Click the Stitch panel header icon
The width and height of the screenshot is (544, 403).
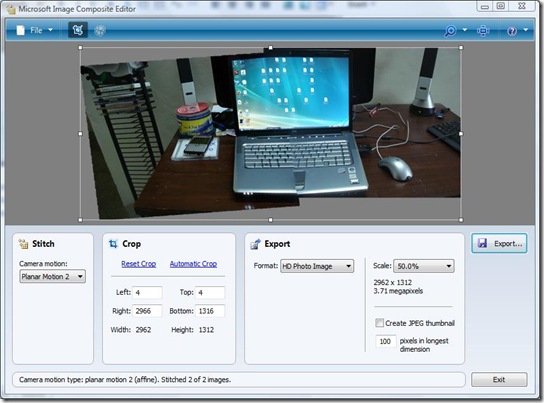(x=24, y=244)
